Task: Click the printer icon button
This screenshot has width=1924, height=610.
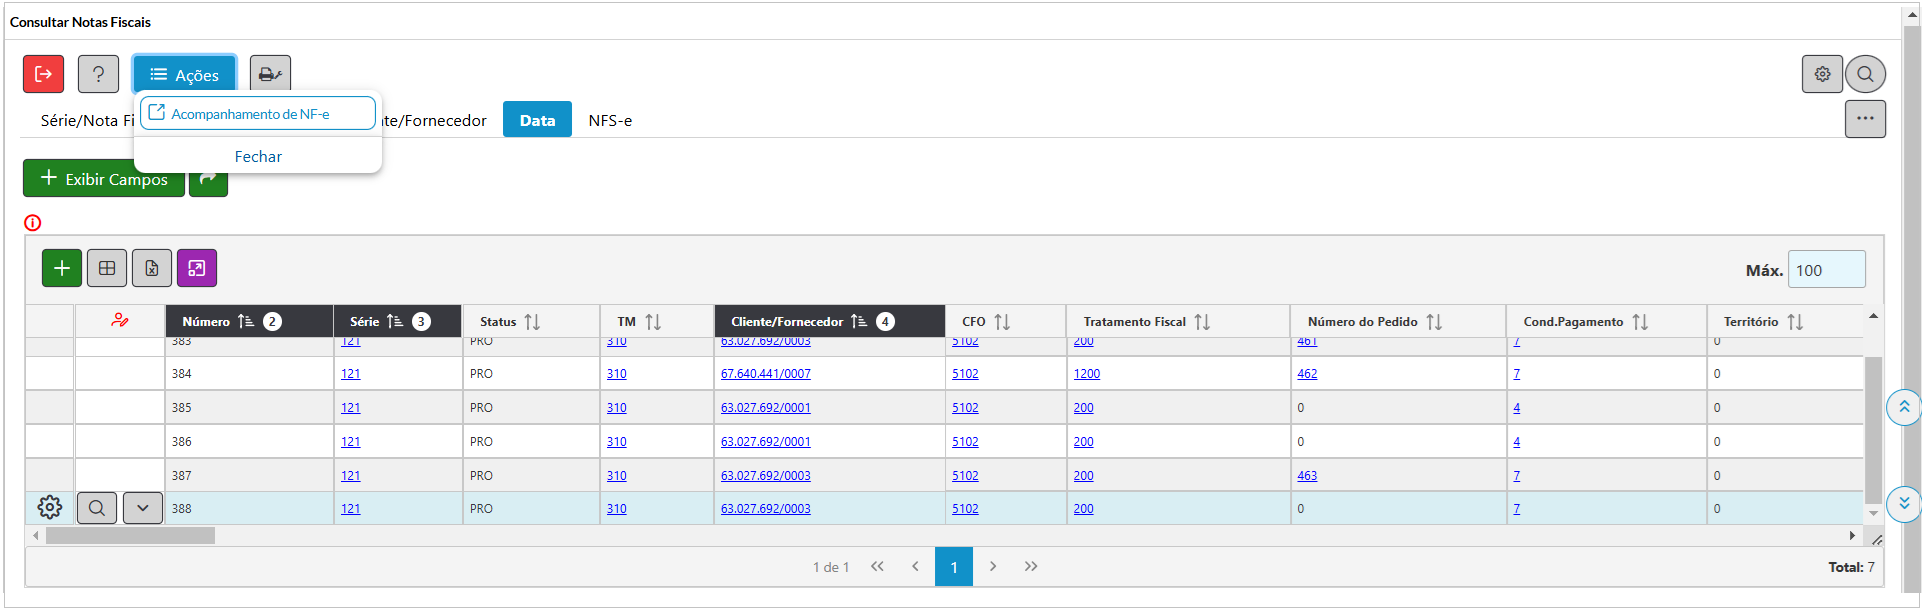Action: (x=270, y=74)
